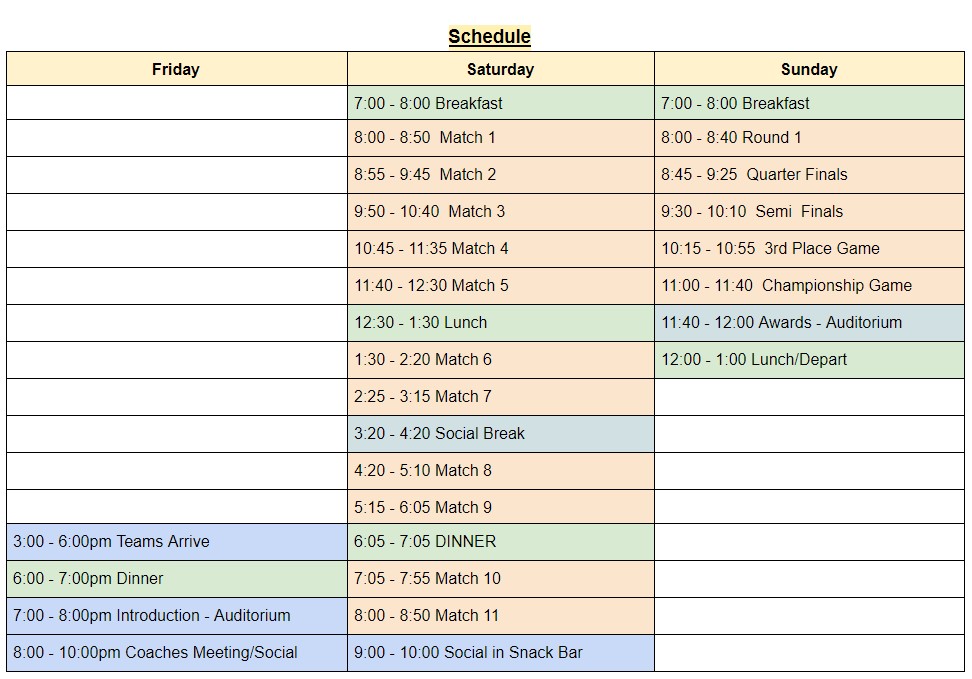972x679 pixels.
Task: Click the 12:30 - 1:30 Lunch cell
Action: click(501, 322)
